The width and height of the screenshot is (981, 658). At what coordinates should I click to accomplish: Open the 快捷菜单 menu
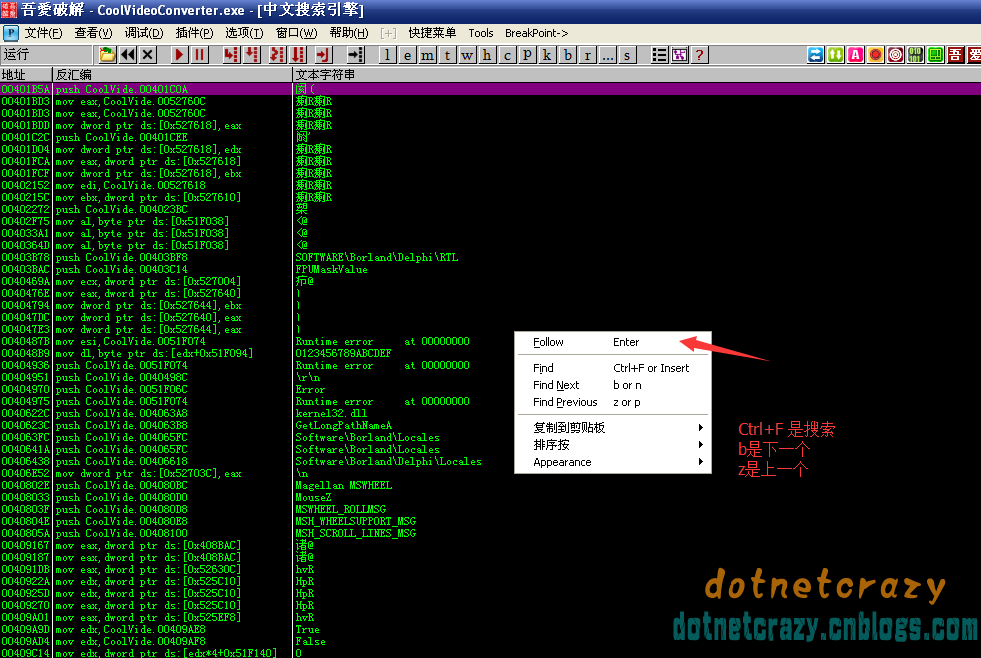tap(432, 33)
